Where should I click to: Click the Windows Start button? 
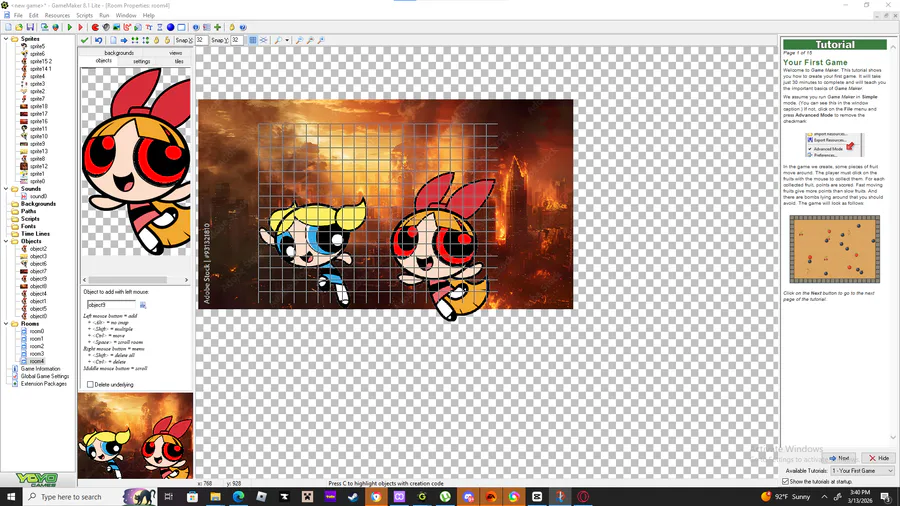click(x=11, y=496)
